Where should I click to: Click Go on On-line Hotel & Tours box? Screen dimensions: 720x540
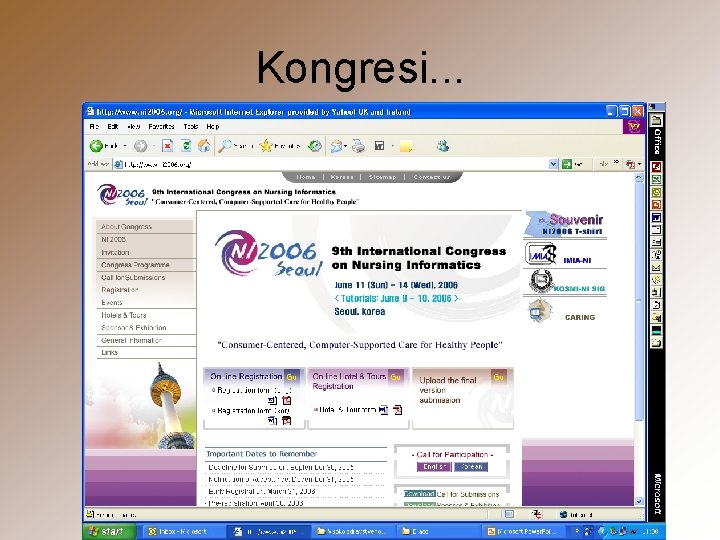[x=395, y=377]
